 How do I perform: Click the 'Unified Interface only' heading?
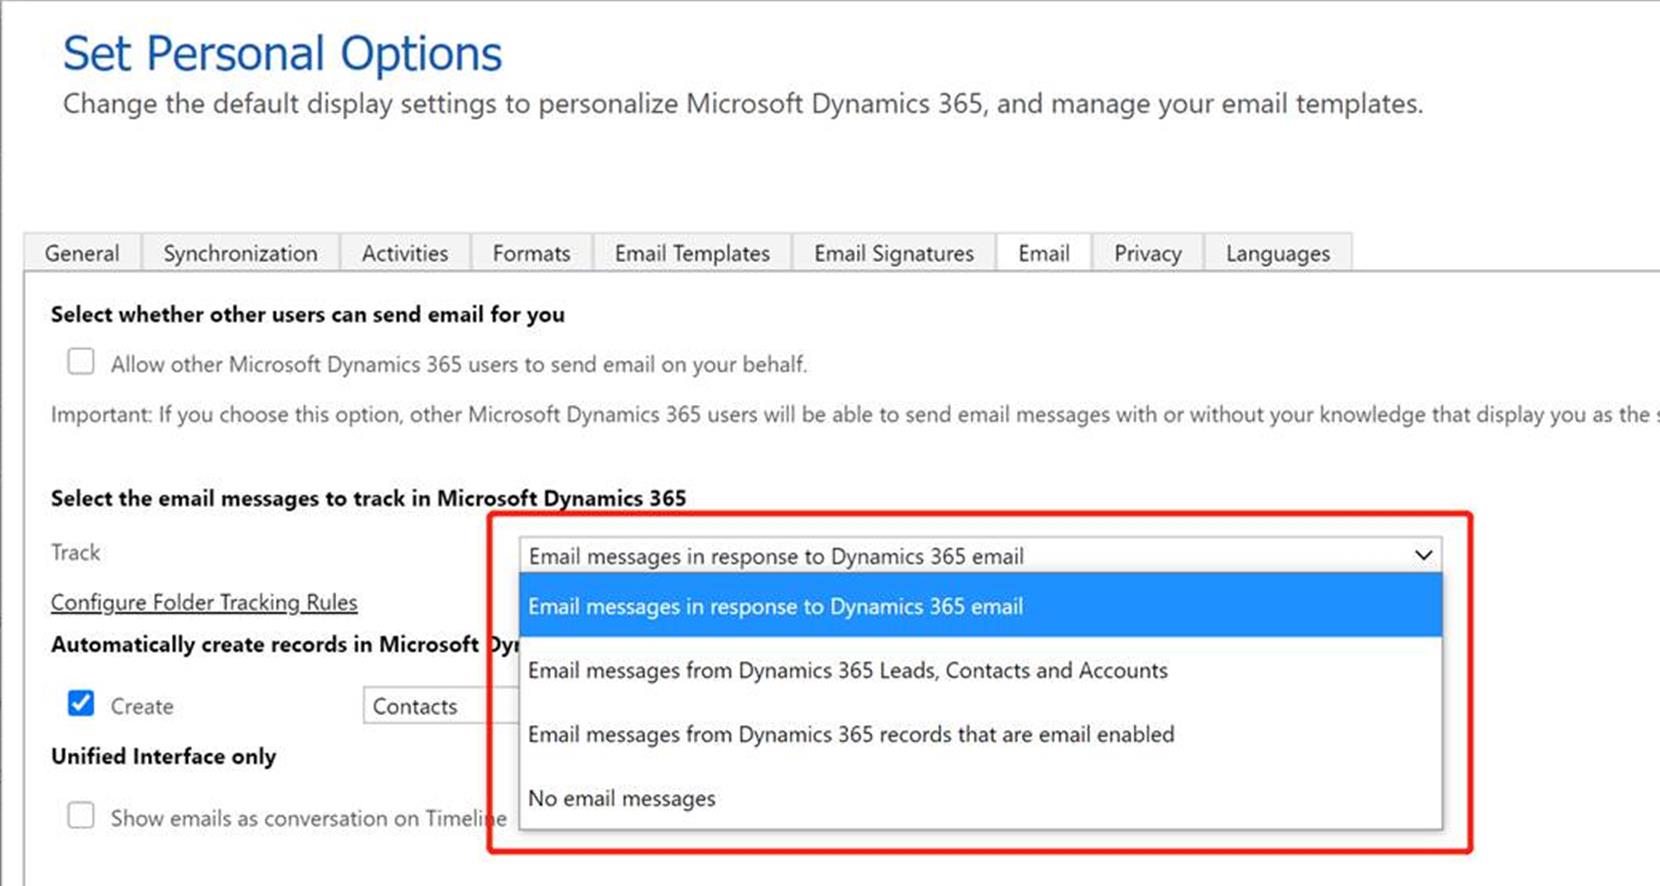click(163, 756)
